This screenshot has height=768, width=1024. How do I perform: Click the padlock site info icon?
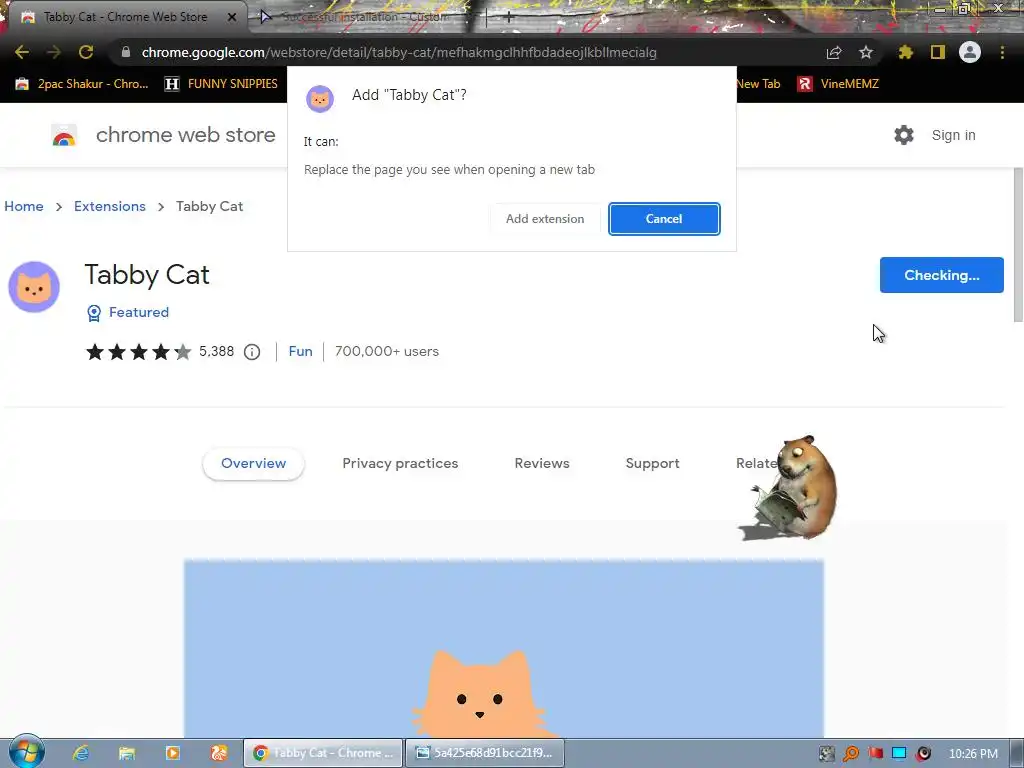125,52
